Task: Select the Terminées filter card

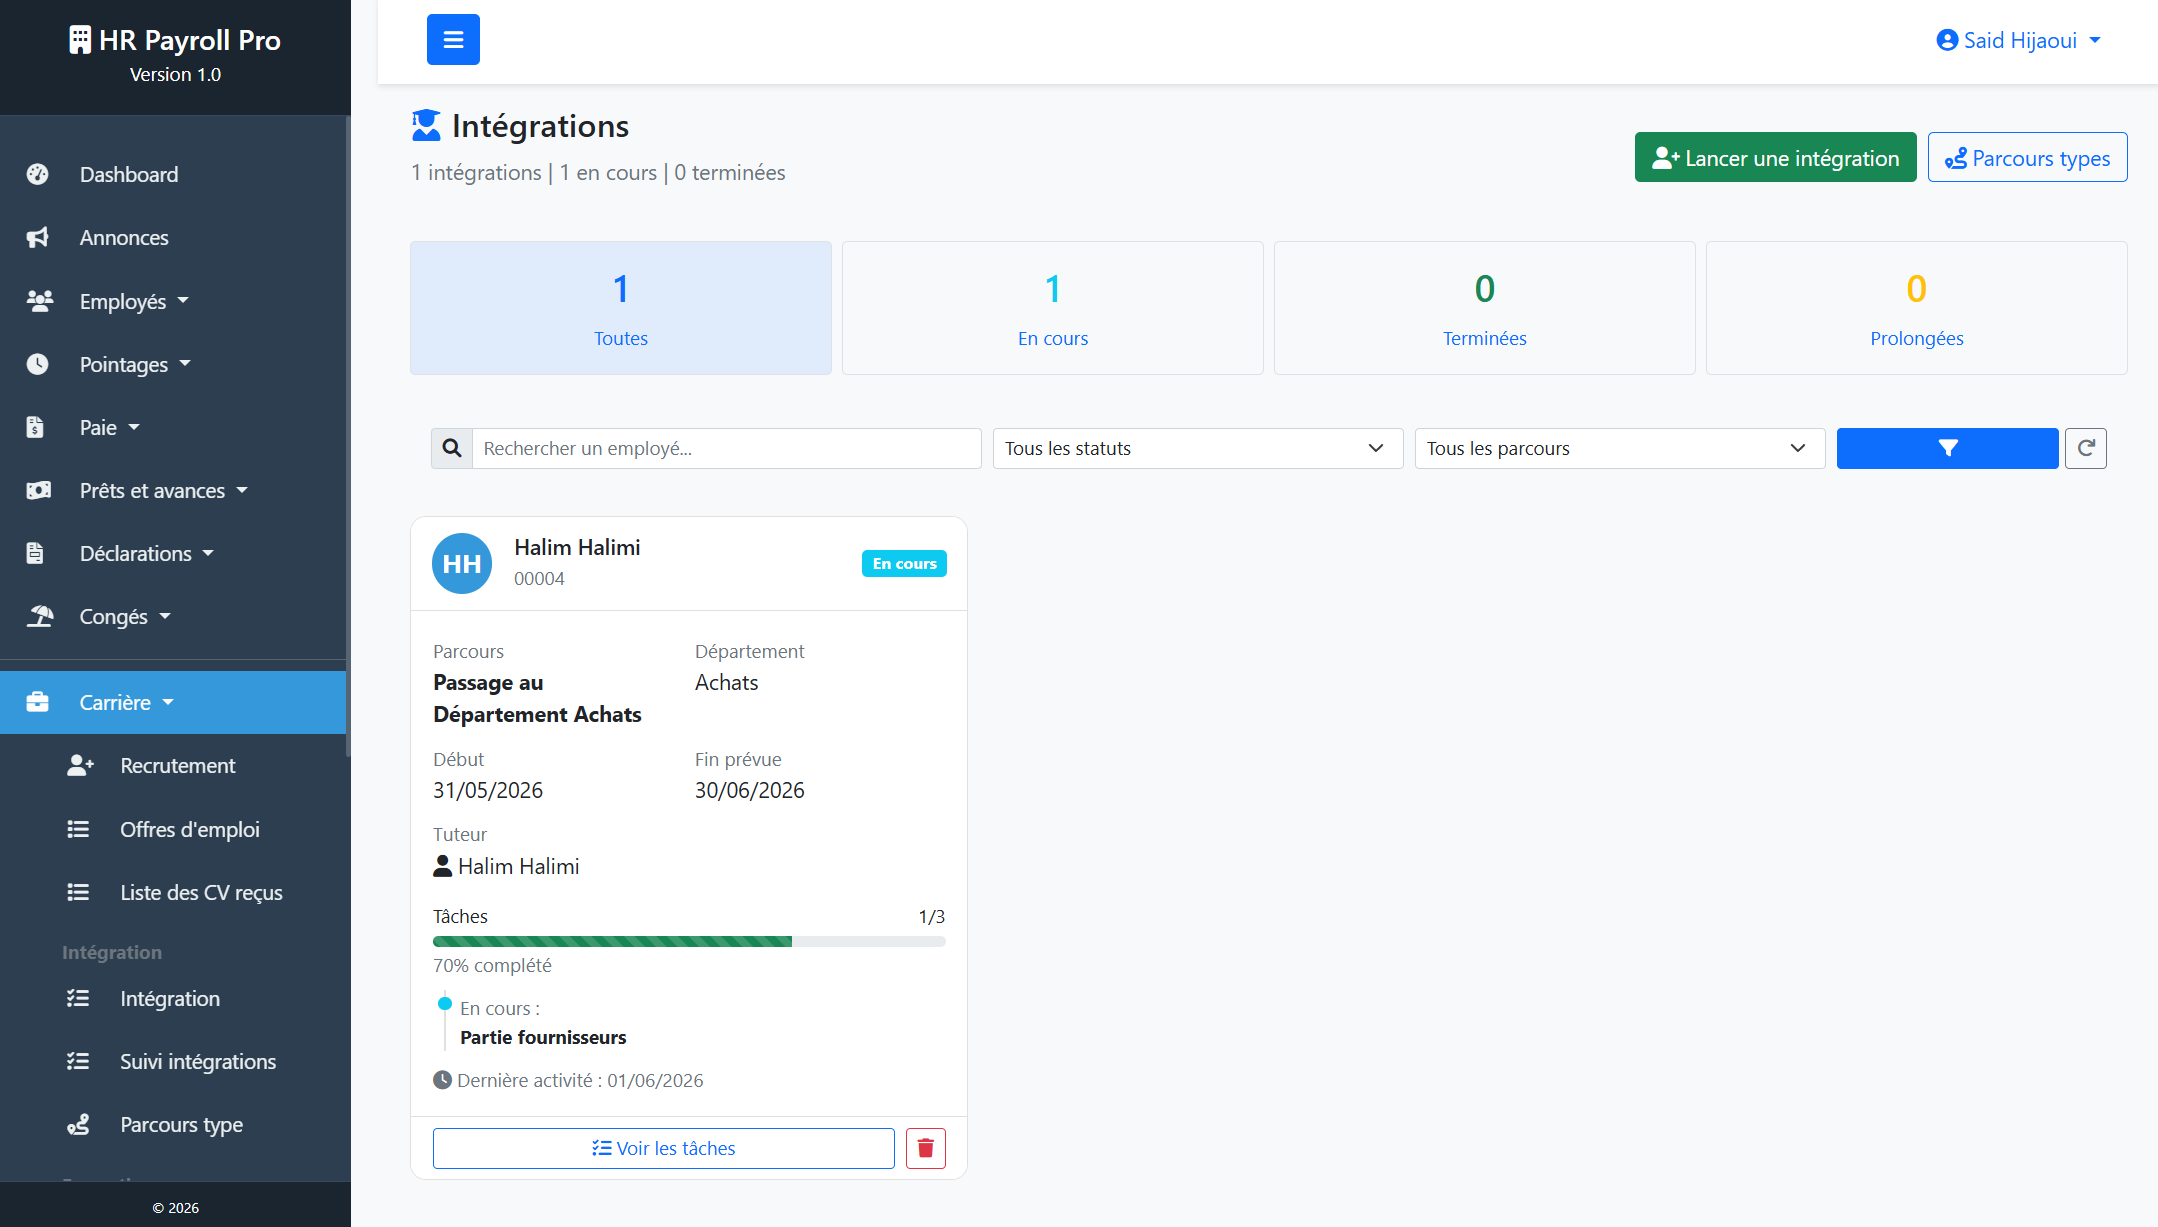Action: click(x=1485, y=308)
